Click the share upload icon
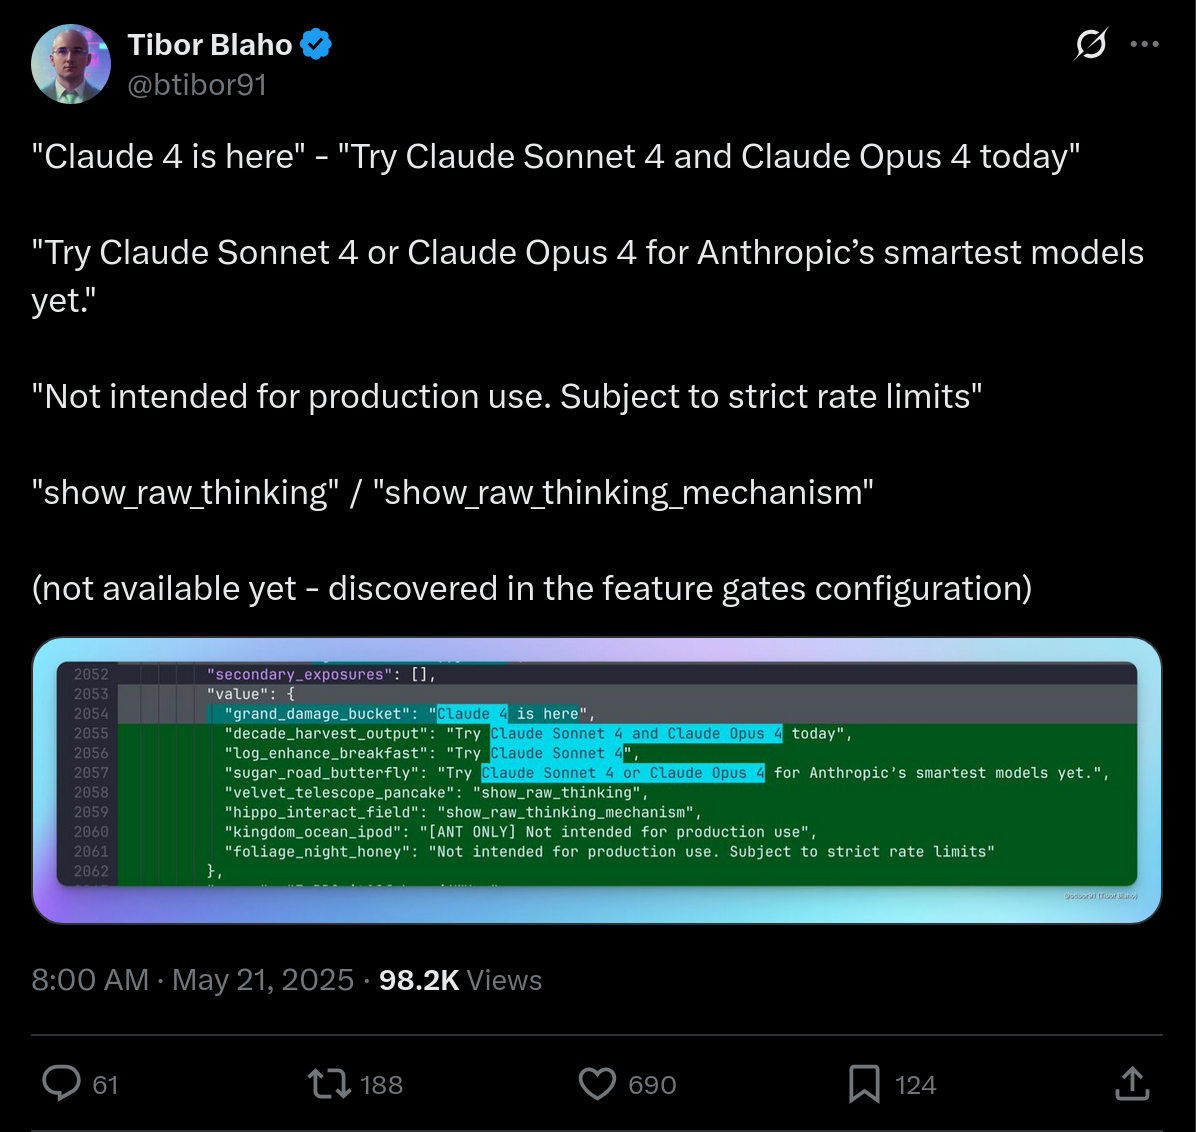 pos(1132,1083)
